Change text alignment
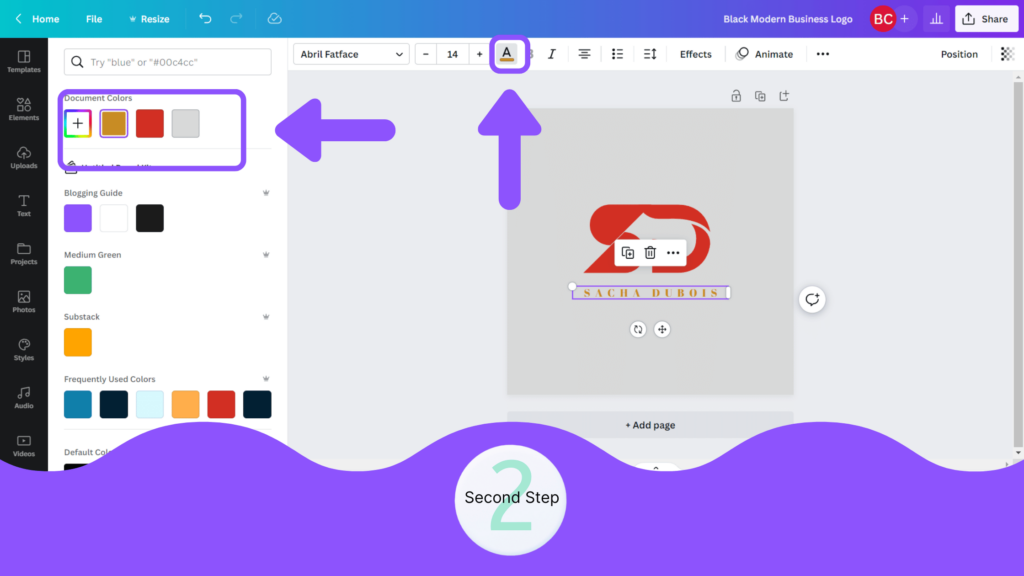1024x576 pixels. click(584, 54)
